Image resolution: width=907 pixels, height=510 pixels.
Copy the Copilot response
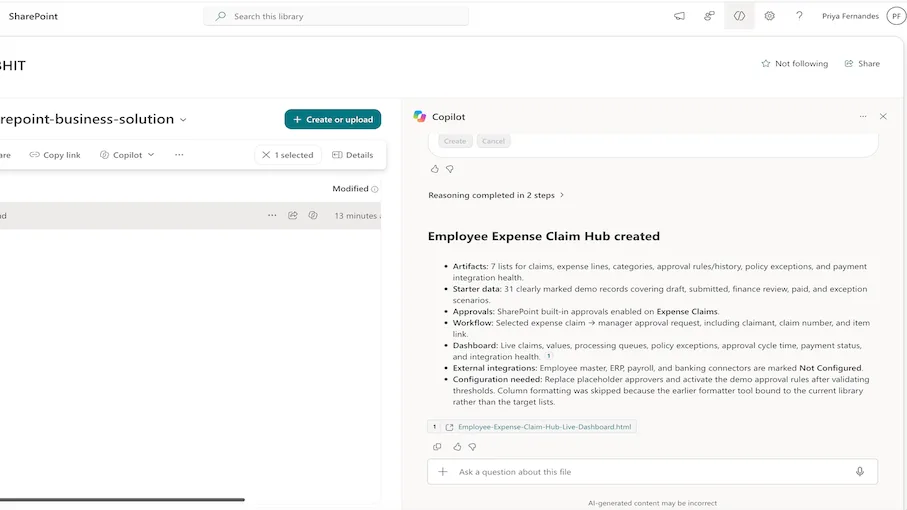(x=437, y=446)
